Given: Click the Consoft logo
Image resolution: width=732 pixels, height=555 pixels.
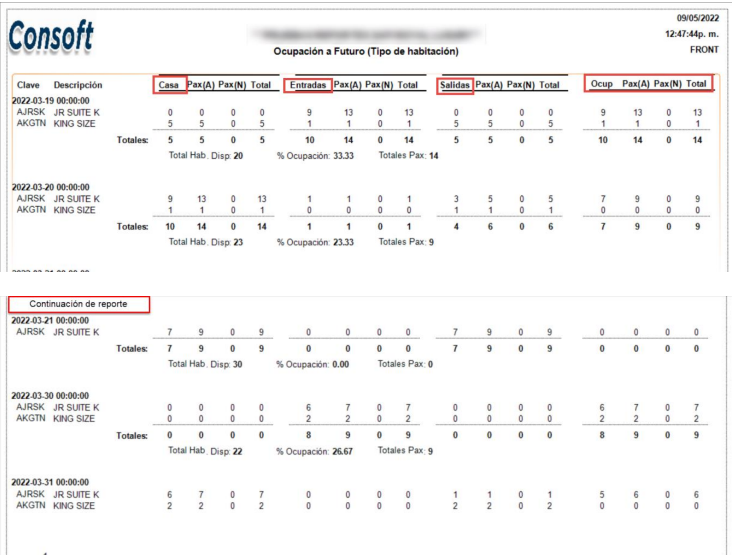Looking at the screenshot, I should point(51,36).
